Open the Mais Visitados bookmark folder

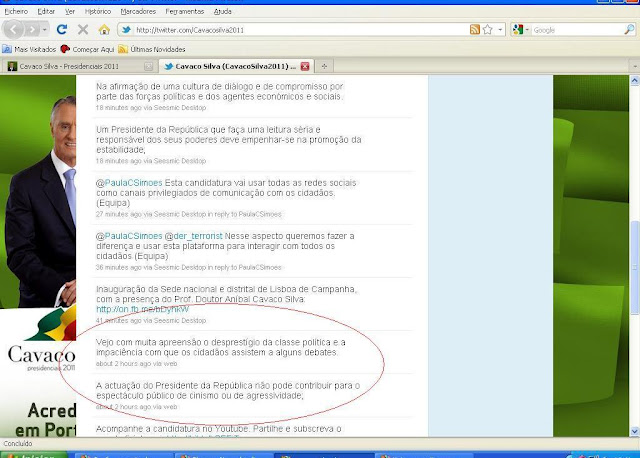(29, 49)
